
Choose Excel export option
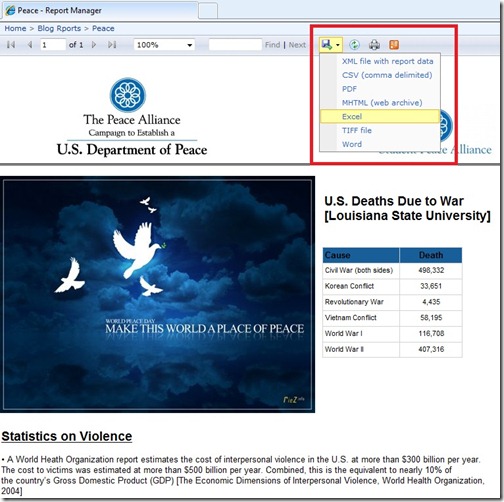pos(380,117)
